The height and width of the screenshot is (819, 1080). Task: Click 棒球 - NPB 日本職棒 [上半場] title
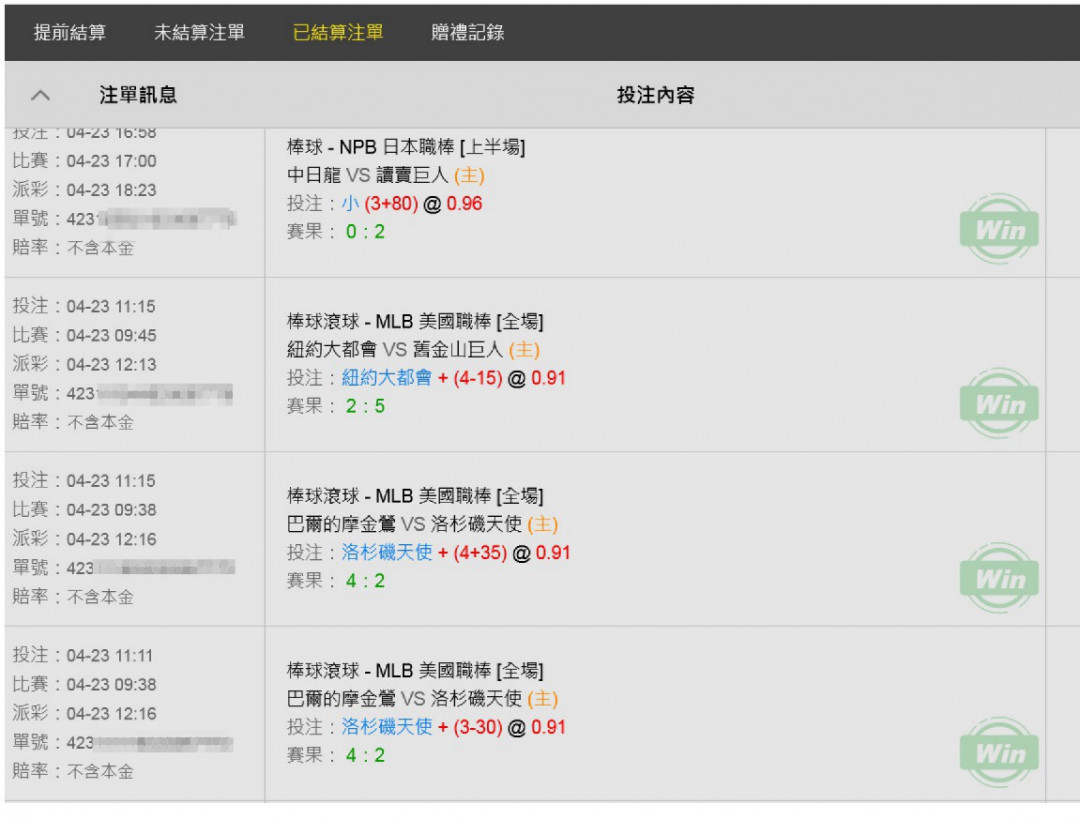click(406, 147)
